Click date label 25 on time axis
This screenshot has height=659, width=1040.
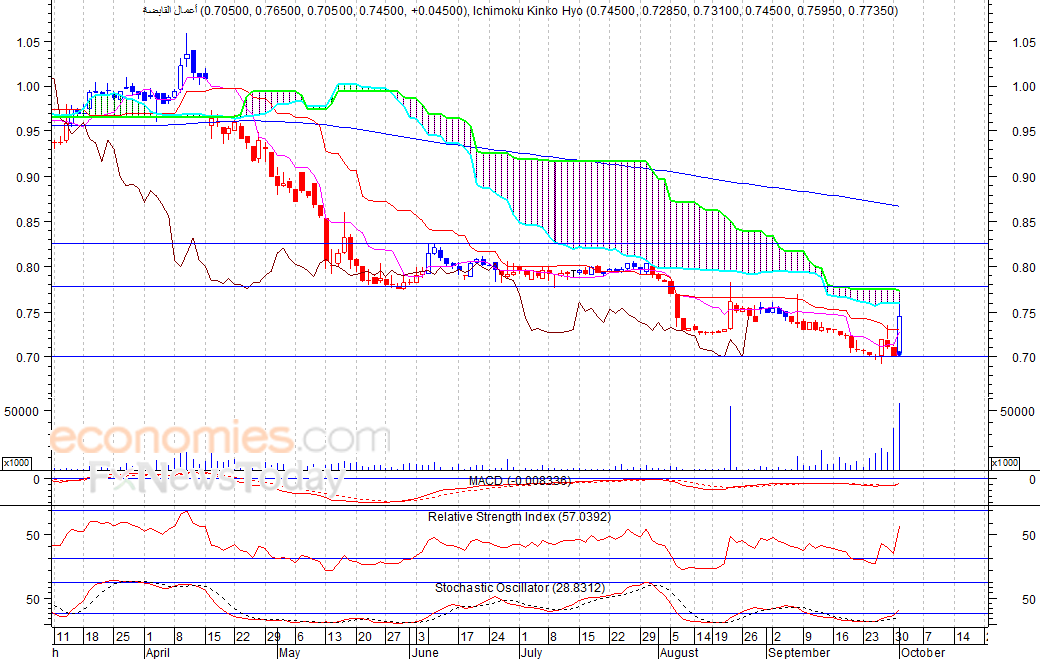(123, 636)
